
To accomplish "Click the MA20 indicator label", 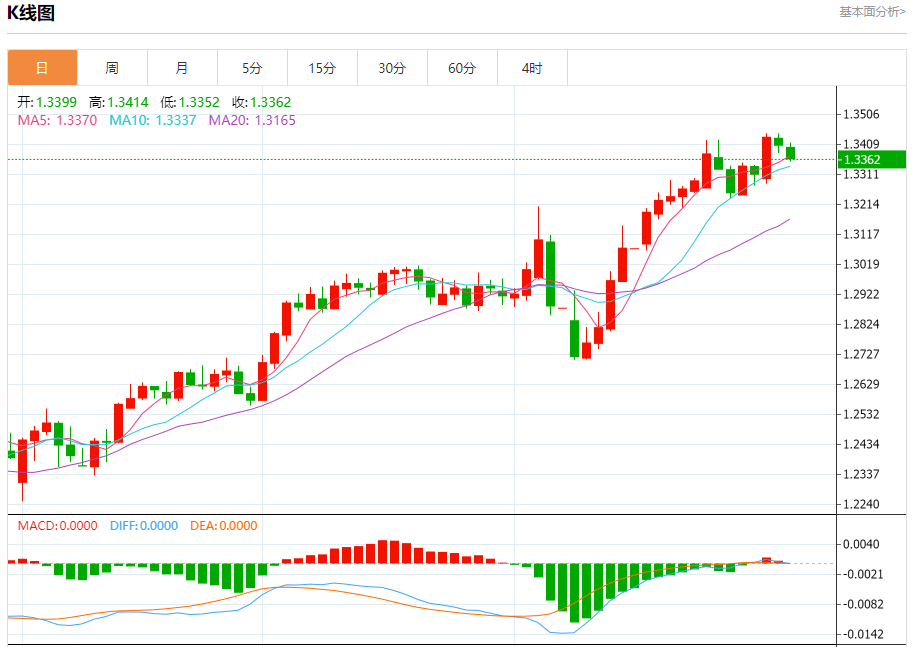I will coord(252,120).
